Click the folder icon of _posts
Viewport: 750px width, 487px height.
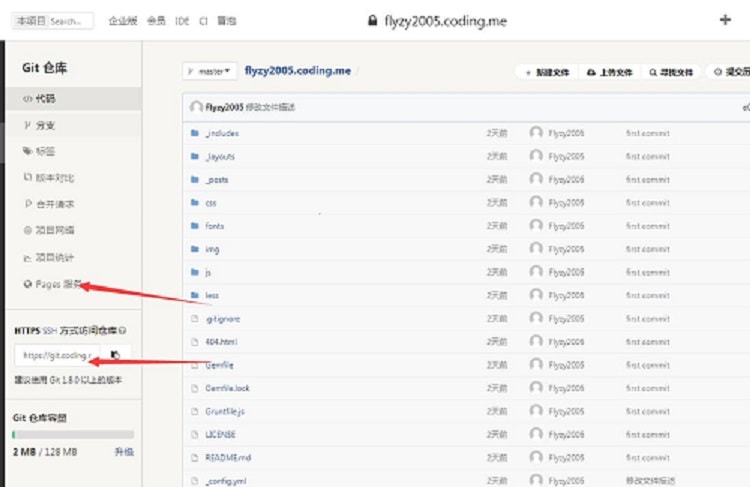coord(195,179)
